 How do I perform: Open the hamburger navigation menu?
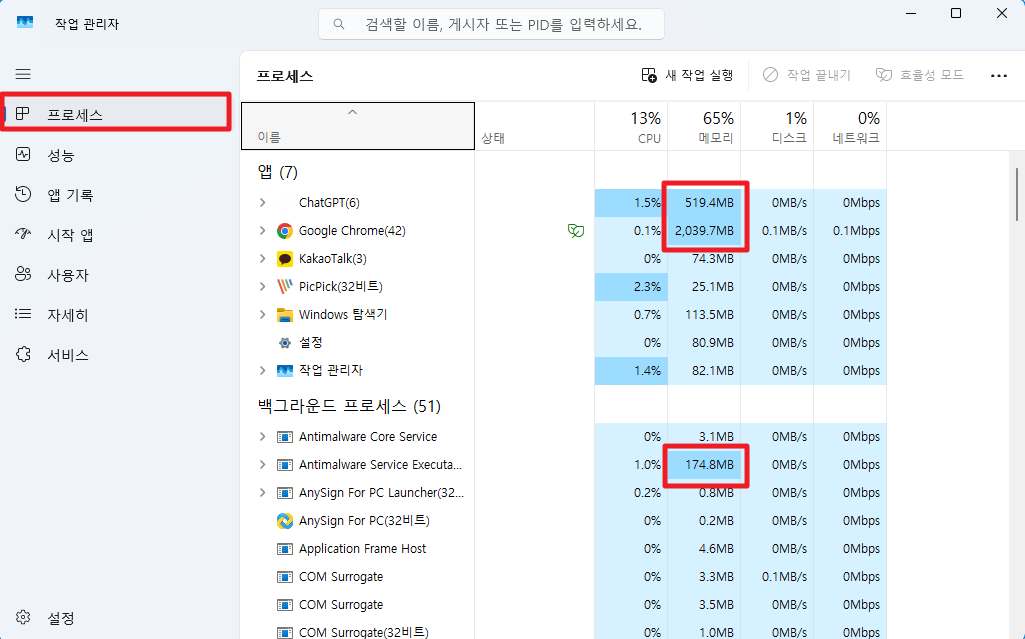[23, 74]
